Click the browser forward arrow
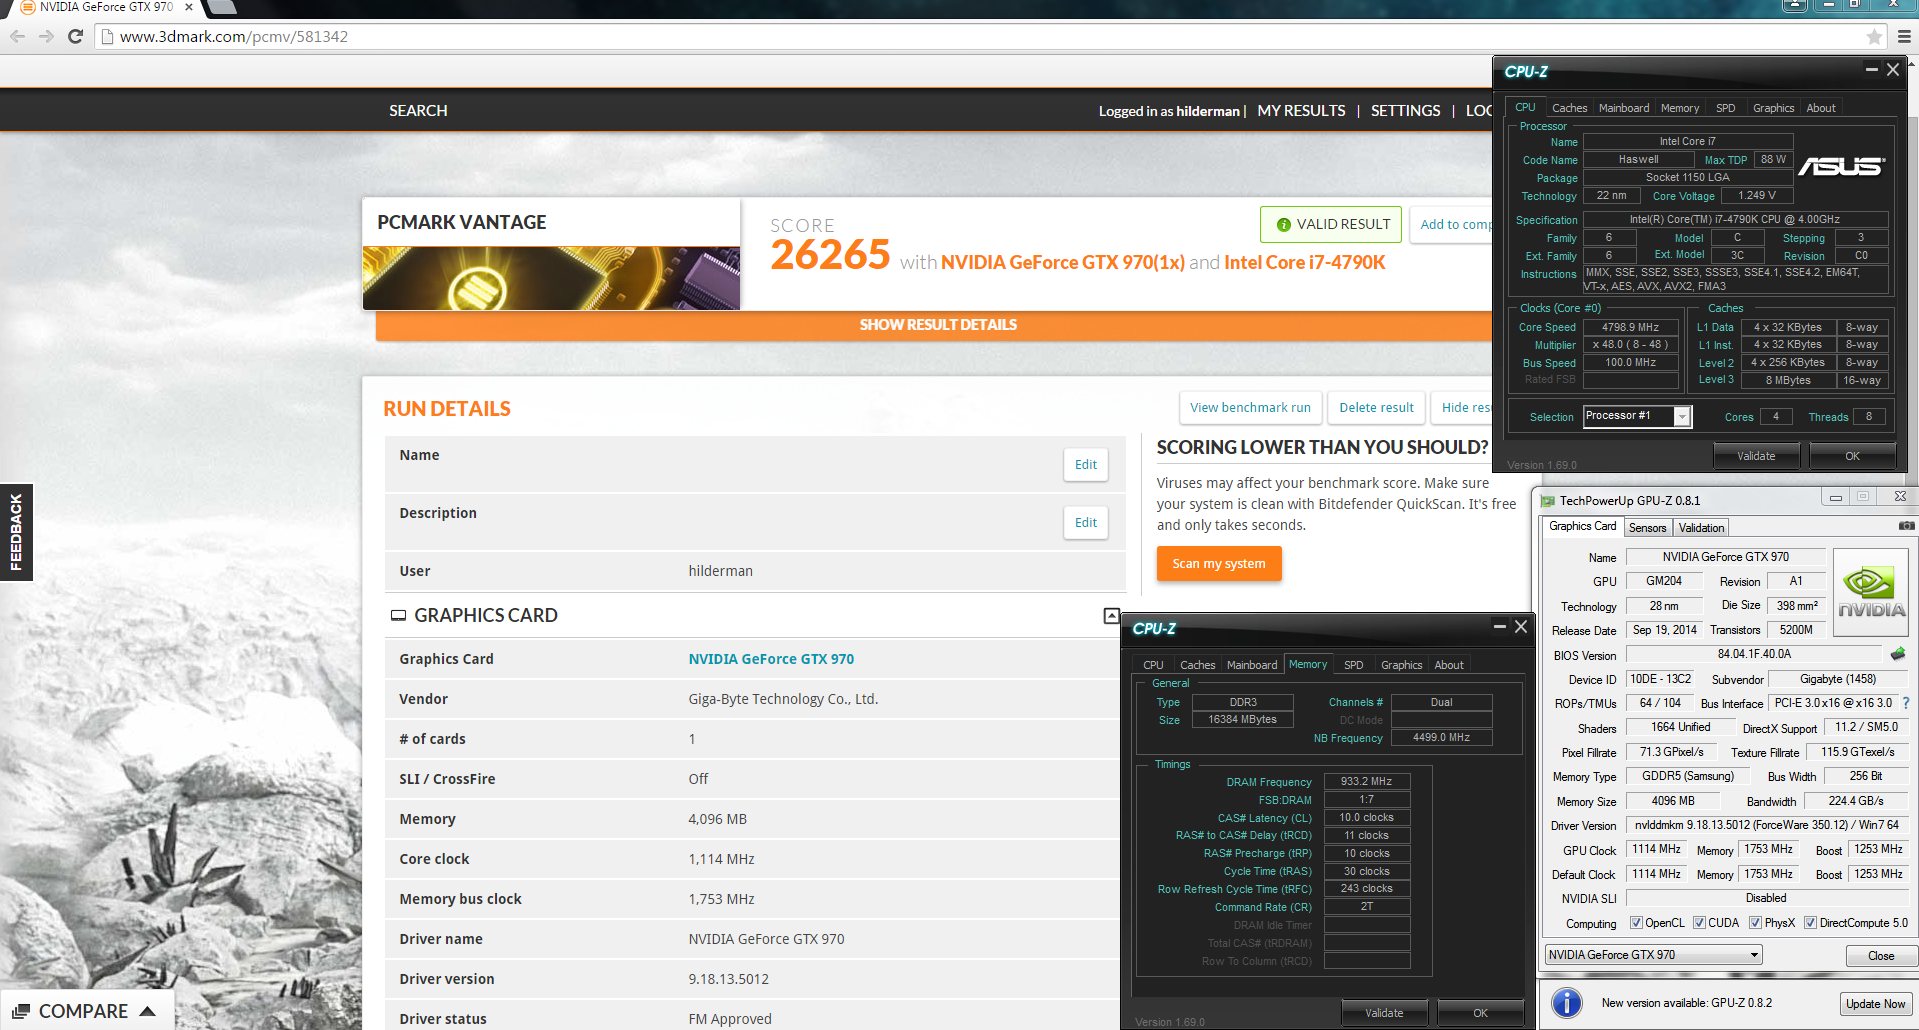The image size is (1919, 1030). point(46,36)
